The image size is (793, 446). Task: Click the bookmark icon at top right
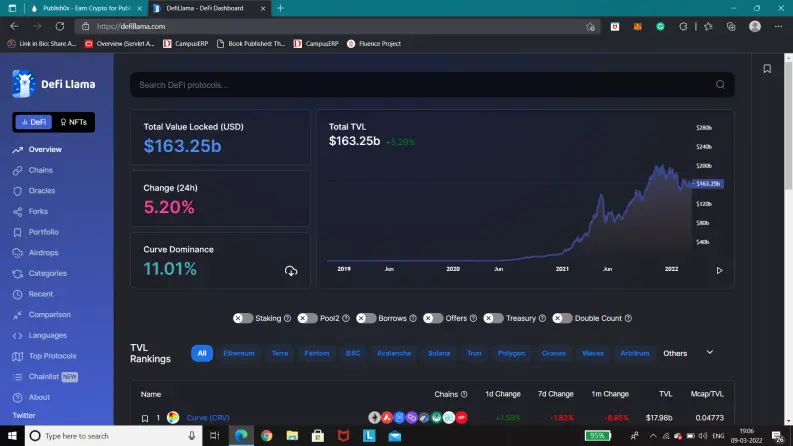coord(767,68)
